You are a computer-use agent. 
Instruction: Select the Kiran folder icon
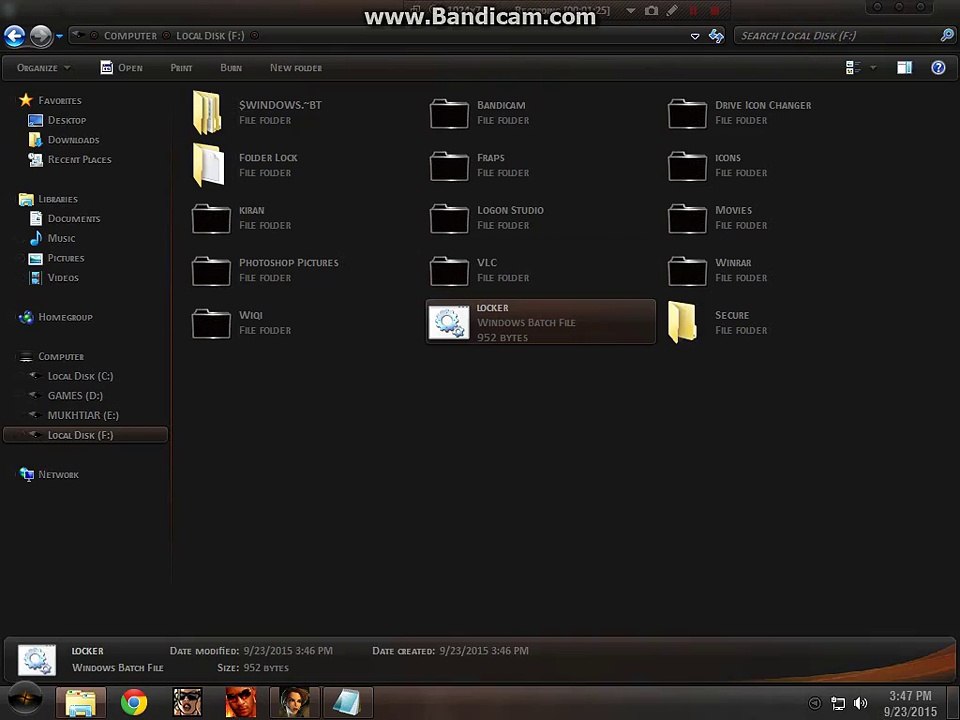pyautogui.click(x=211, y=218)
